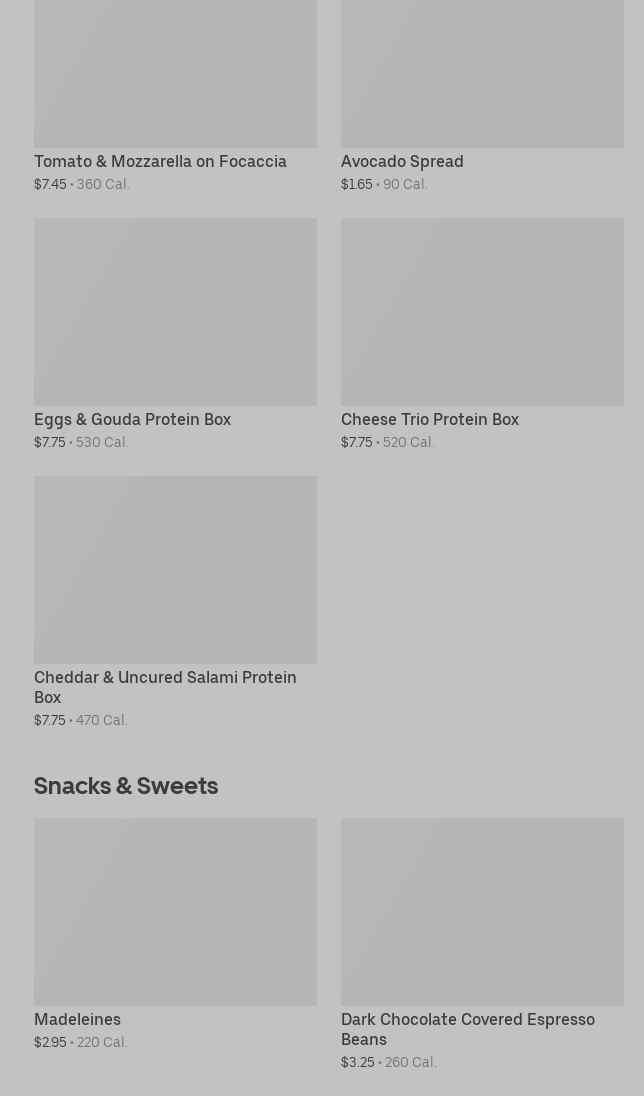Screen dimensions: 644x1096
Task: Click the Dark Chocolate Covered Espresso Beans image
Action: click(x=482, y=912)
